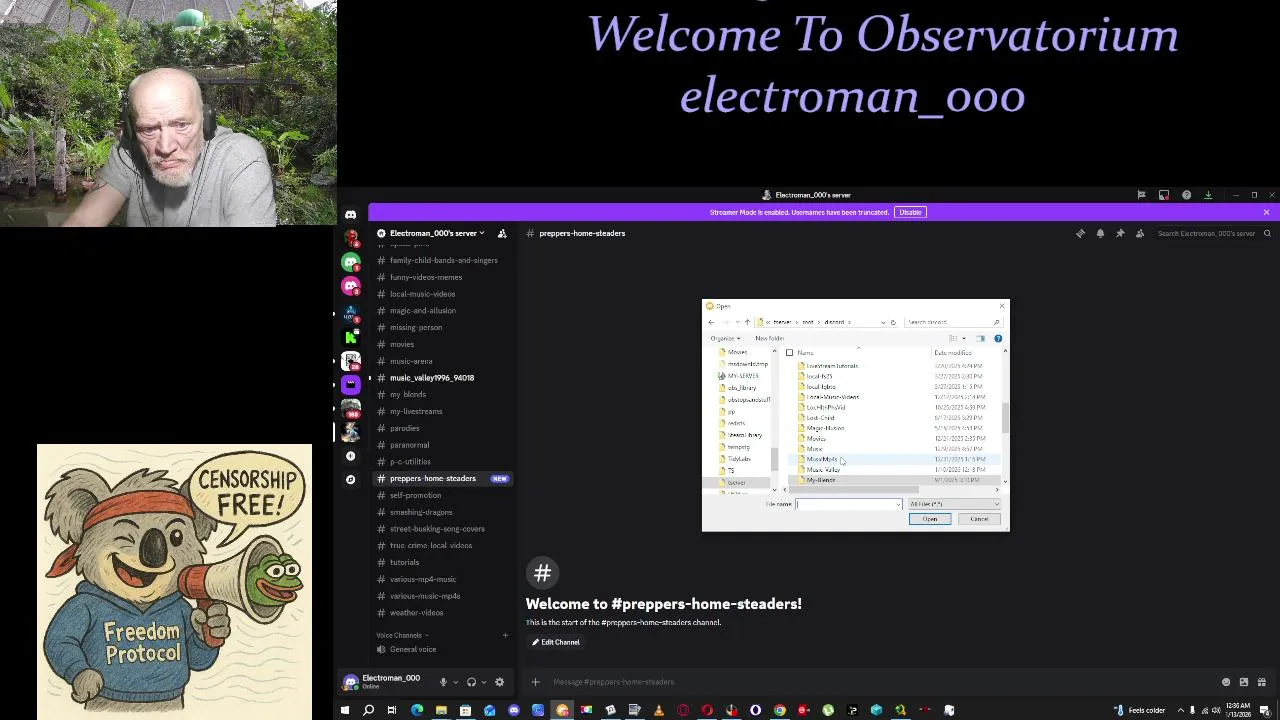Open the threads icon in the channel header
Screen dimensions: 1280x720
pyautogui.click(x=1080, y=233)
